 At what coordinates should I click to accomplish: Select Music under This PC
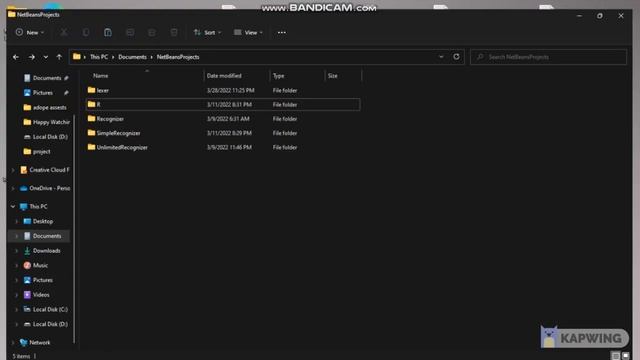(x=36, y=265)
